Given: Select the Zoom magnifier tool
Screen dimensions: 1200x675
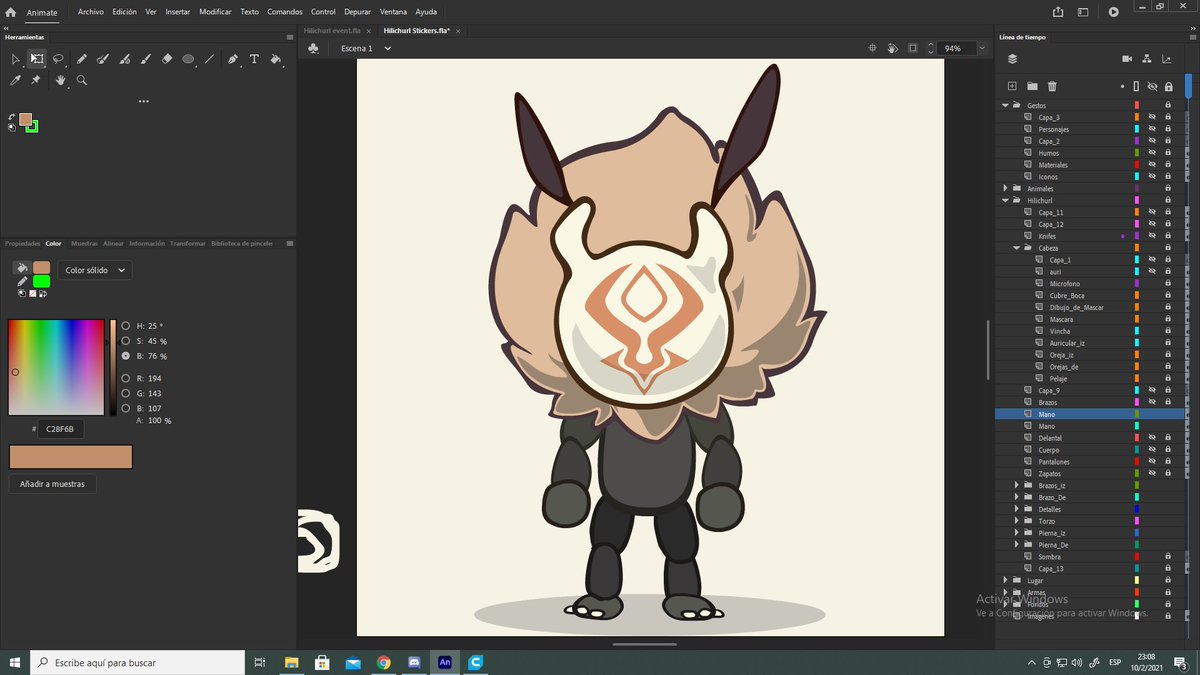Looking at the screenshot, I should click(82, 80).
